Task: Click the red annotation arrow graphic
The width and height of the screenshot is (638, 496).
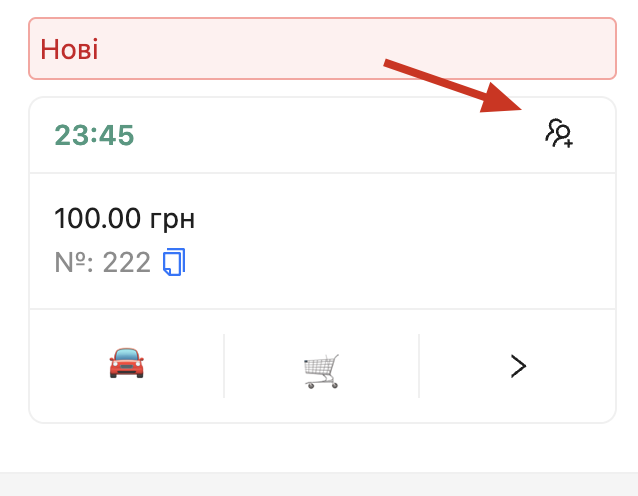Action: [452, 85]
